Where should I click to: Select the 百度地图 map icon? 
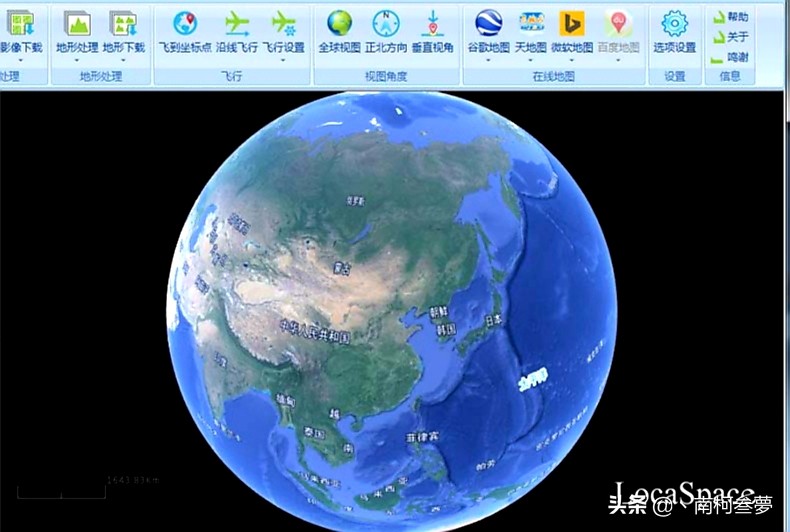click(618, 25)
